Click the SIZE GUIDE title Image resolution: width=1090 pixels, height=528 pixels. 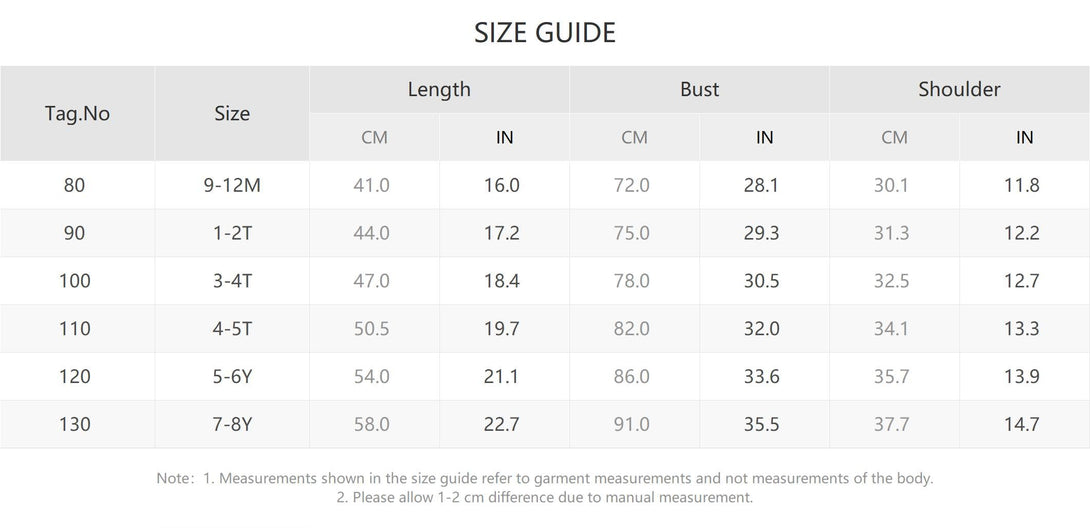tap(544, 33)
